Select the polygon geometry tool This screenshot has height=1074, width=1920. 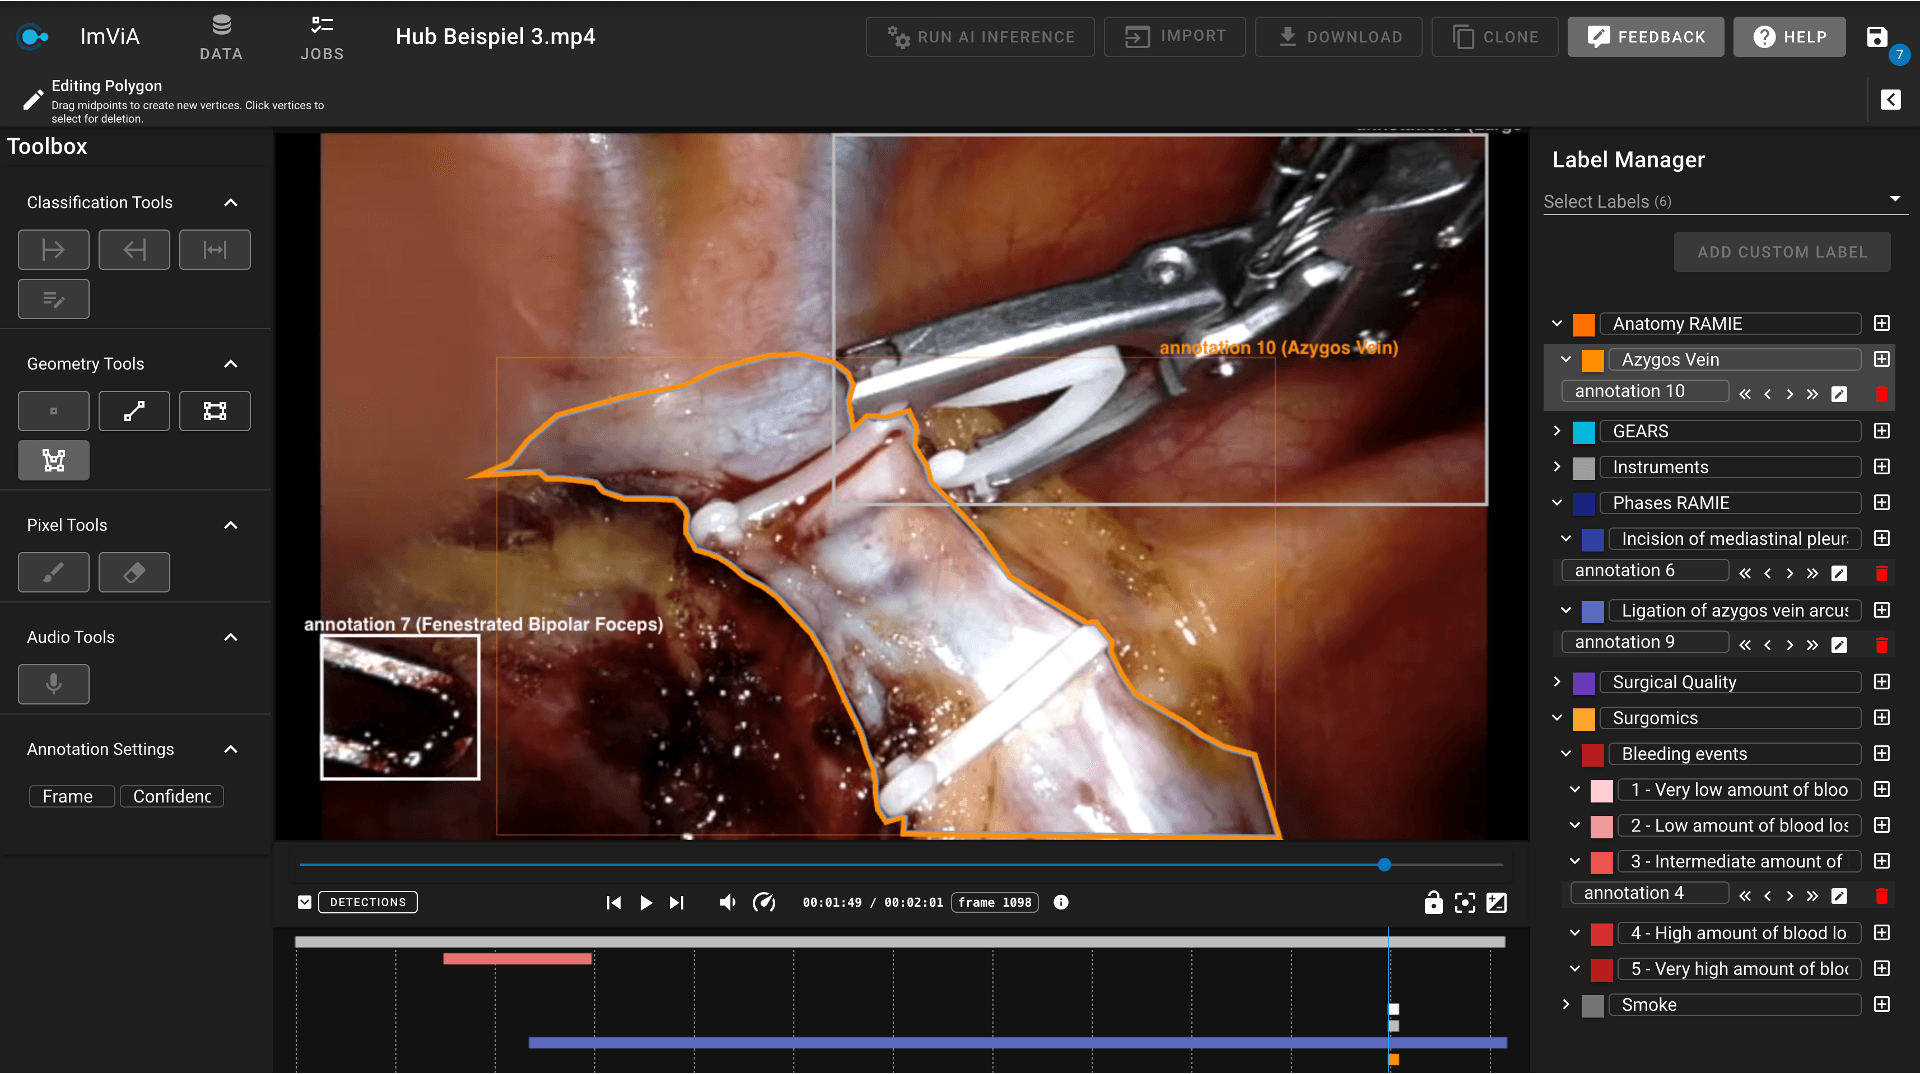54,460
